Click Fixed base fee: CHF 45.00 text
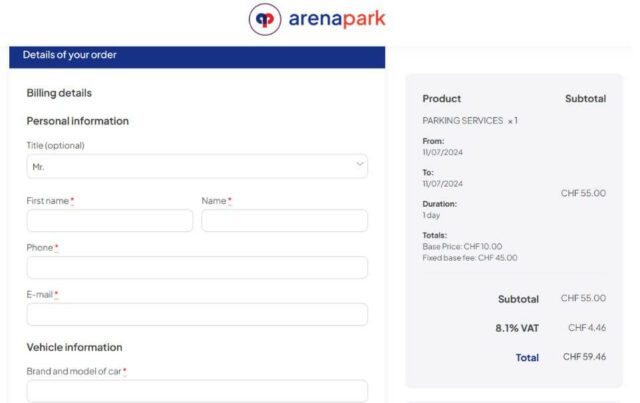The height and width of the screenshot is (403, 640). pyautogui.click(x=470, y=258)
